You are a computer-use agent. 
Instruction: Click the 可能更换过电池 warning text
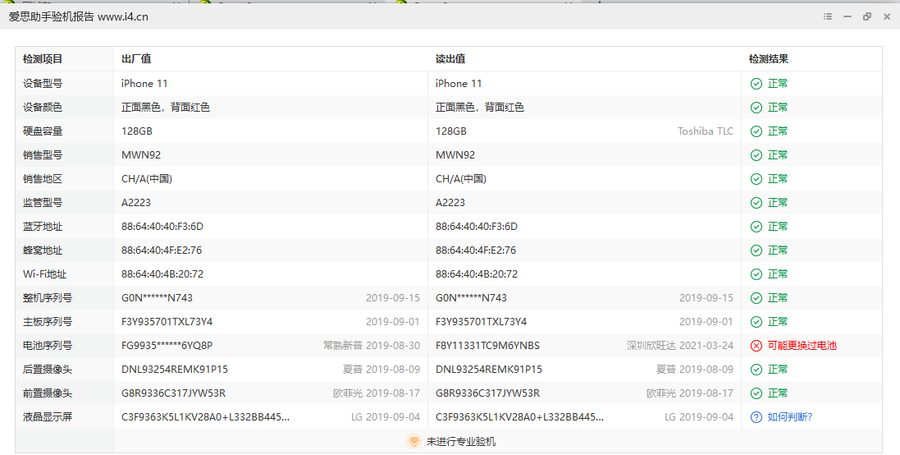coord(802,345)
